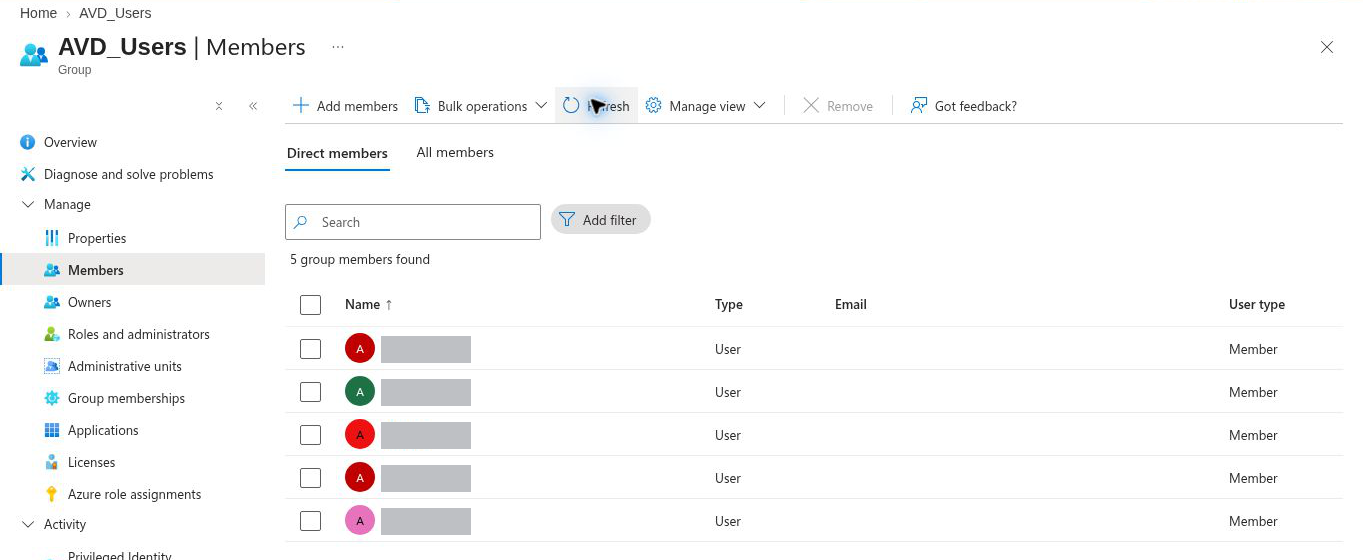Click the Members people icon in sidebar

[52, 270]
